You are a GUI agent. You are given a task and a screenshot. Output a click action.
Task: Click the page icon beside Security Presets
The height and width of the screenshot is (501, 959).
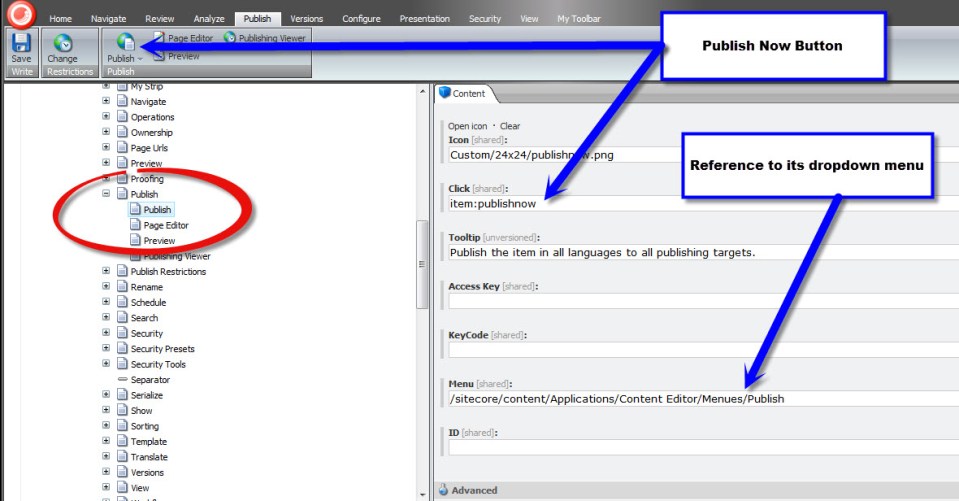122,348
